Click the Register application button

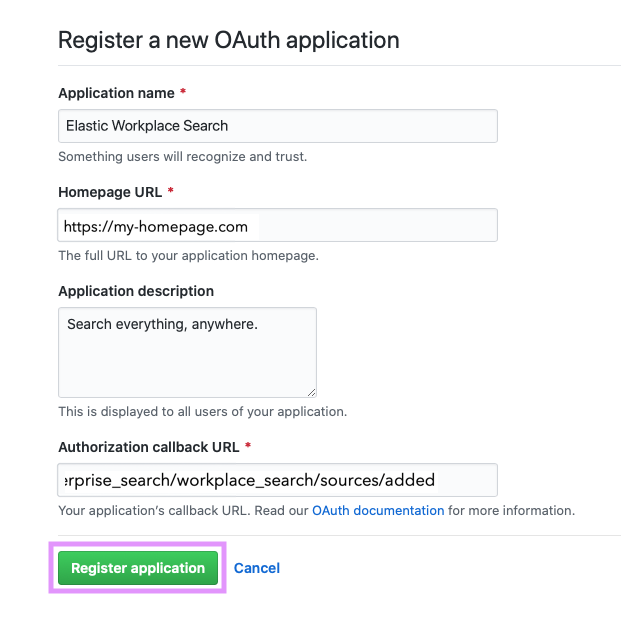pos(138,568)
